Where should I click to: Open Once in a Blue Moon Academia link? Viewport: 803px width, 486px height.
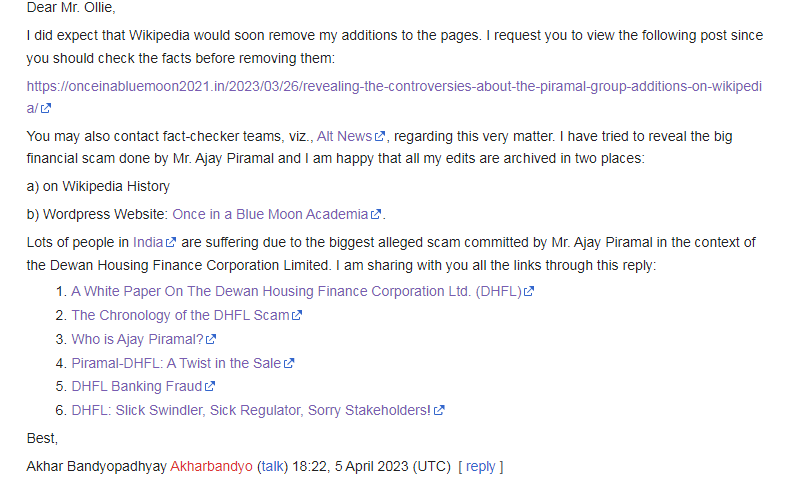(270, 214)
